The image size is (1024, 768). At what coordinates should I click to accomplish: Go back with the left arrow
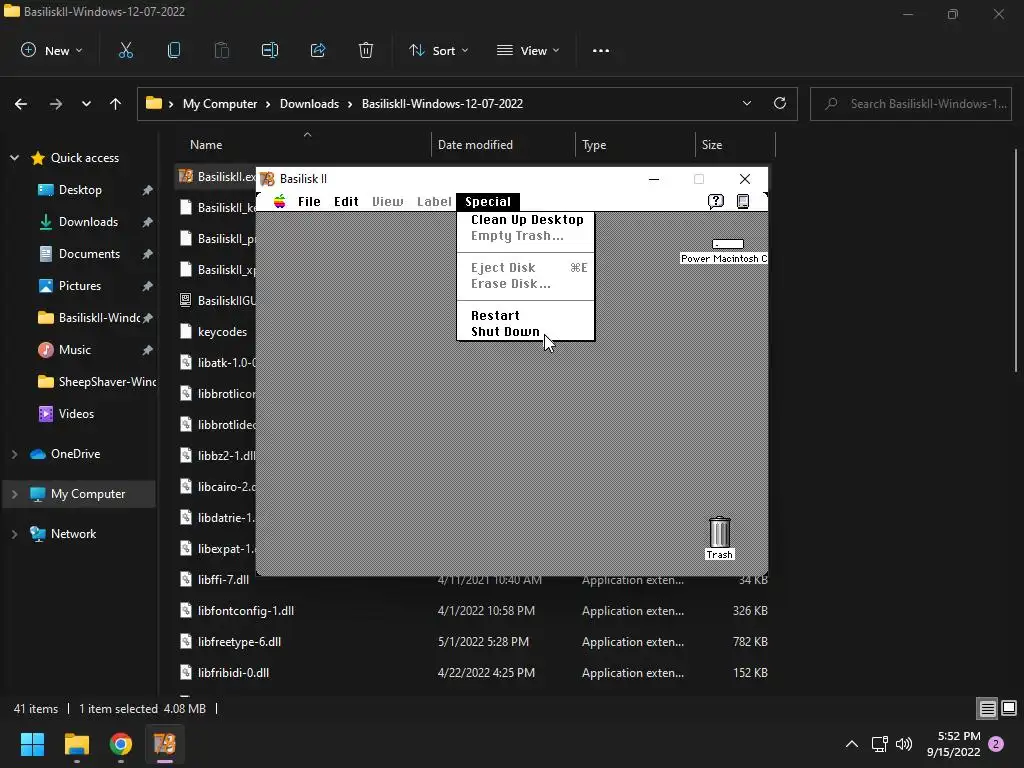(x=21, y=104)
